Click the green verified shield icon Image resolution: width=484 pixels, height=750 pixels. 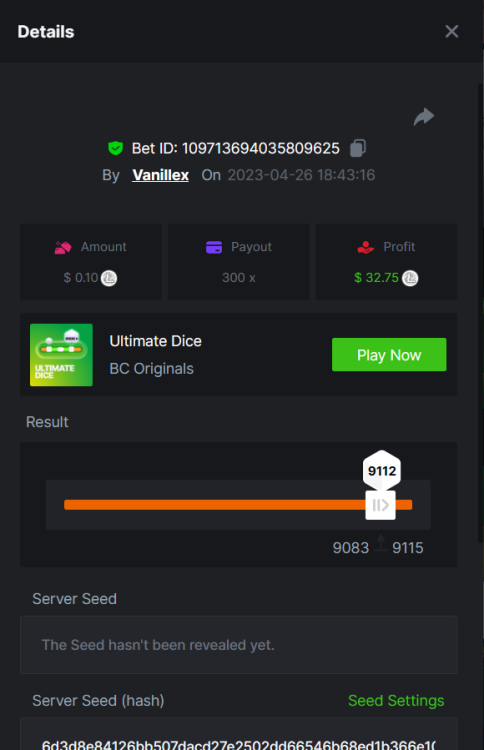pos(115,148)
